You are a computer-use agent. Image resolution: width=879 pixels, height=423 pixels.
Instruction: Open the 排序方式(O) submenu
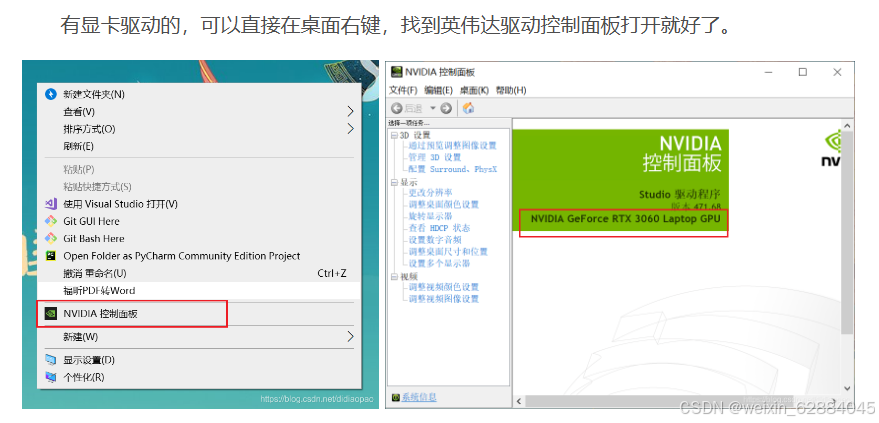pyautogui.click(x=198, y=129)
